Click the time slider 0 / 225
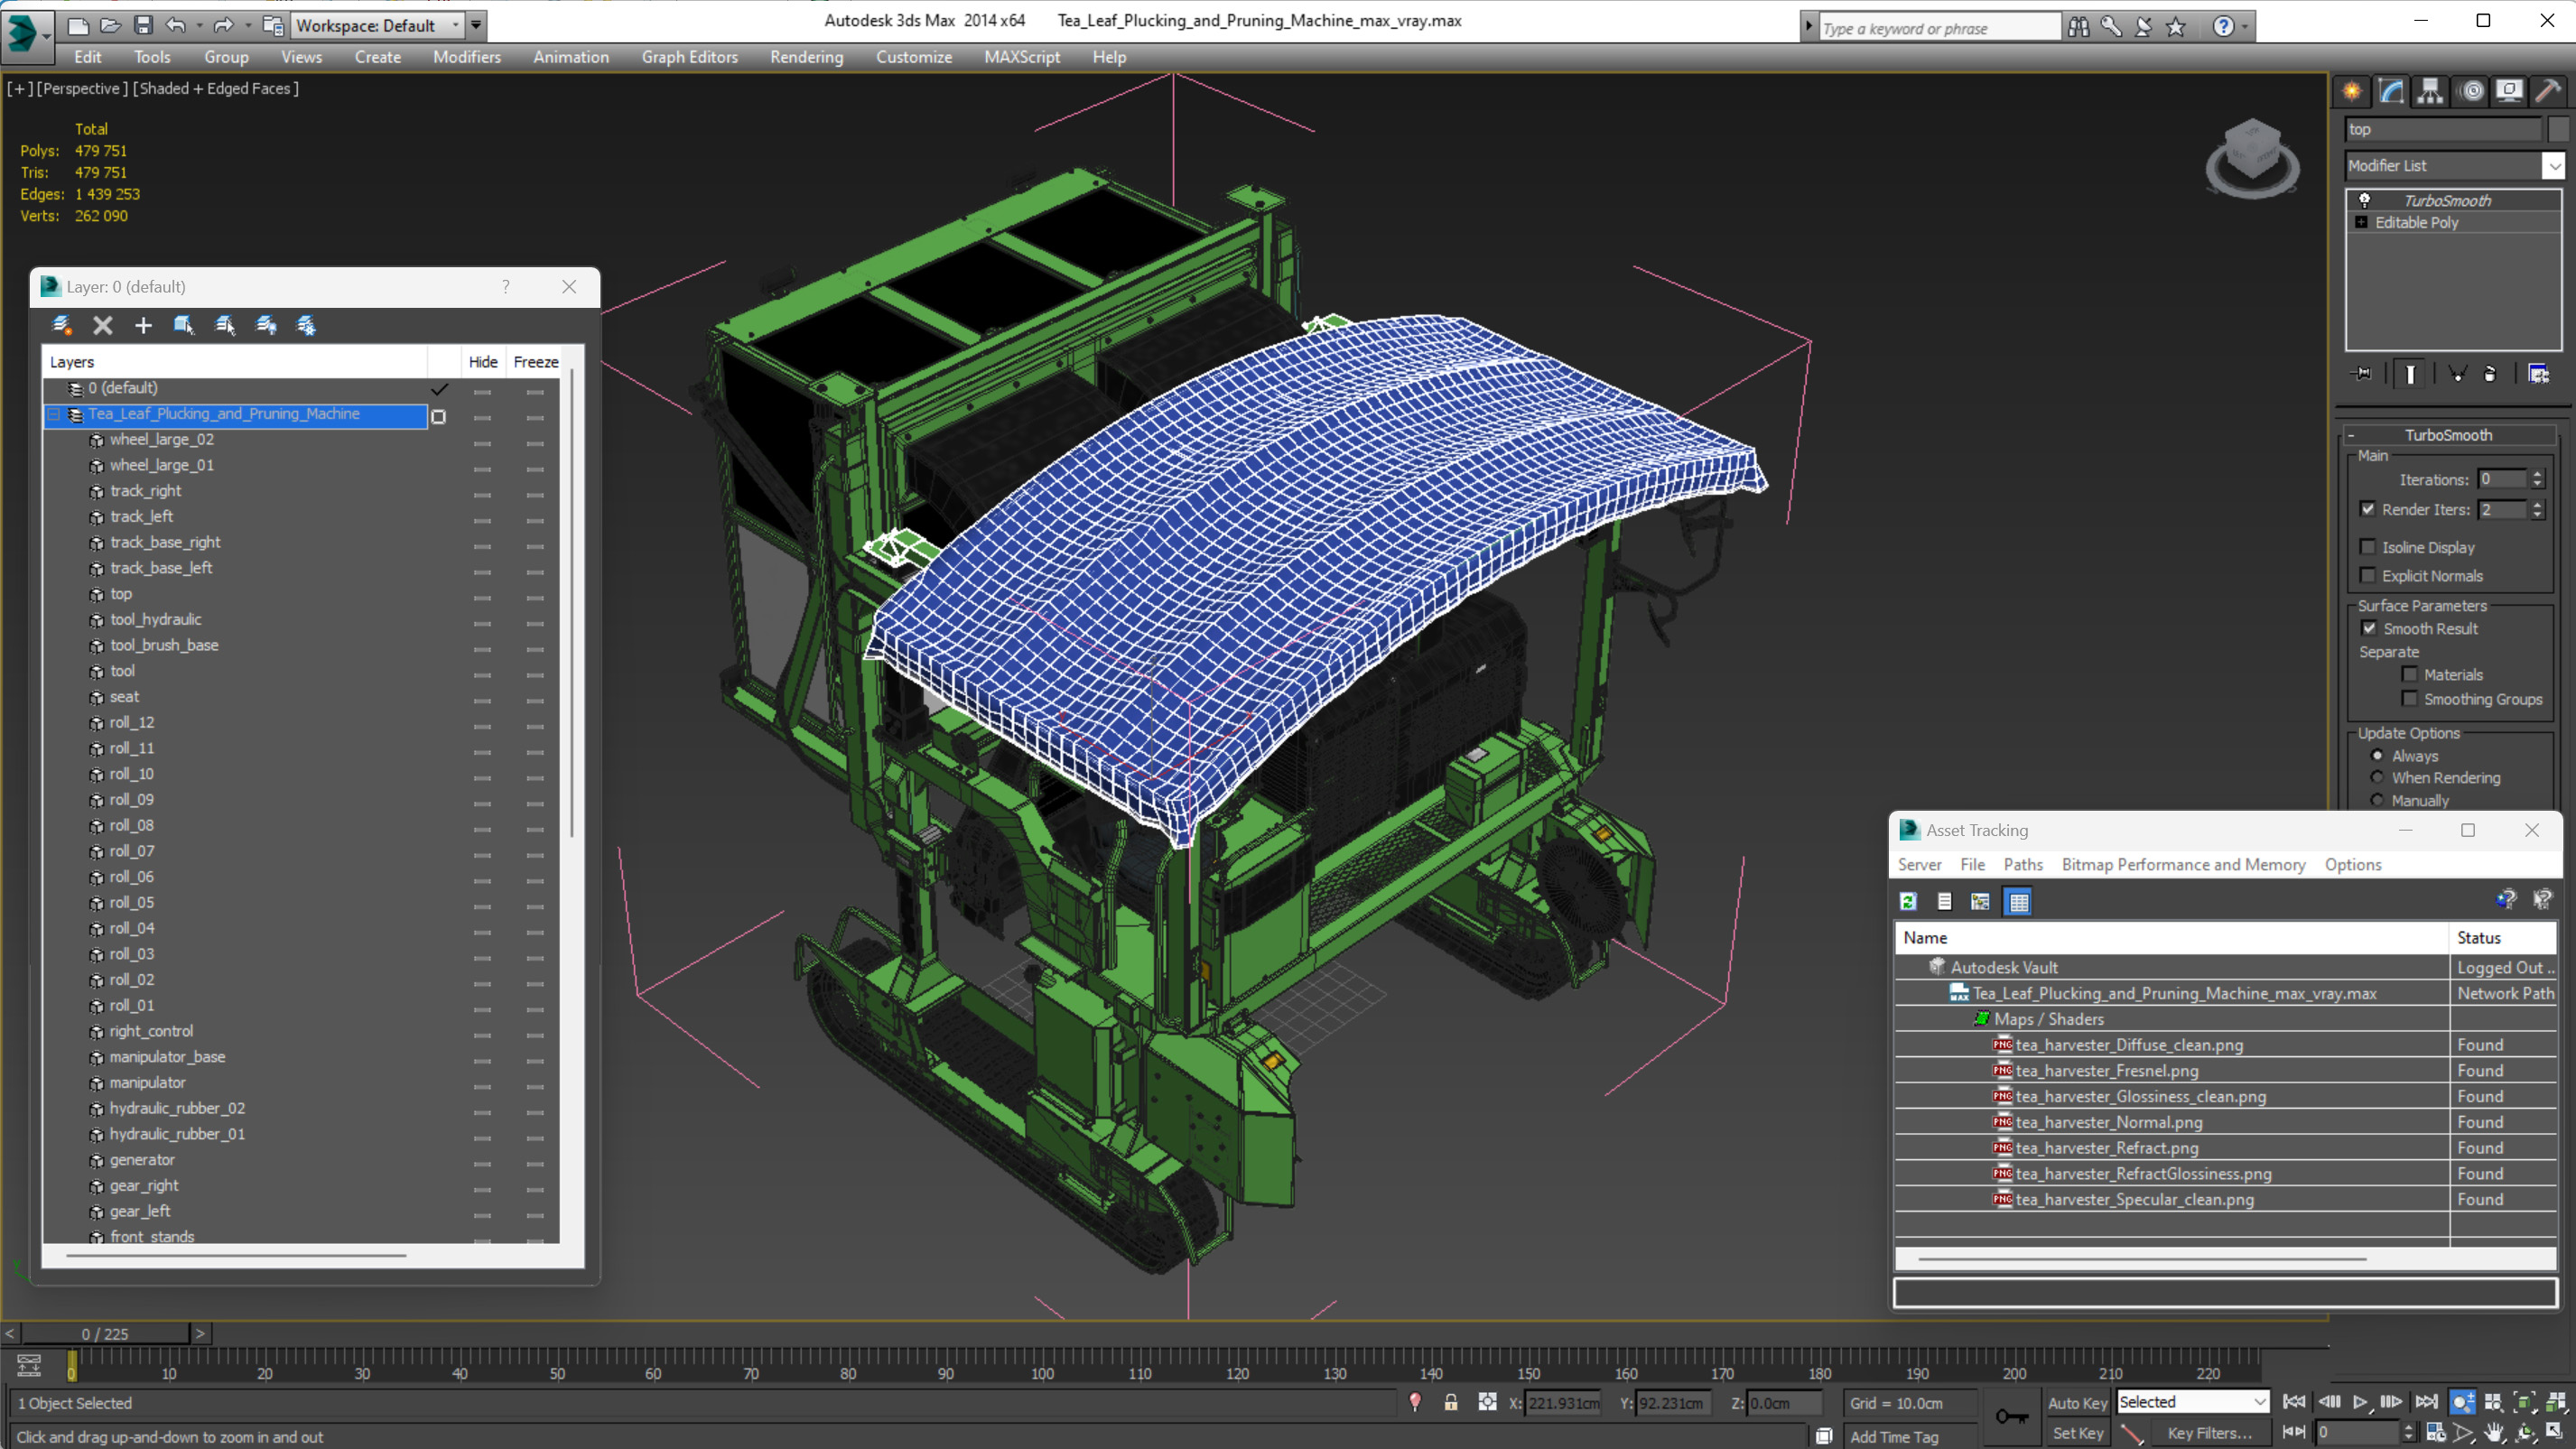 [x=105, y=1333]
